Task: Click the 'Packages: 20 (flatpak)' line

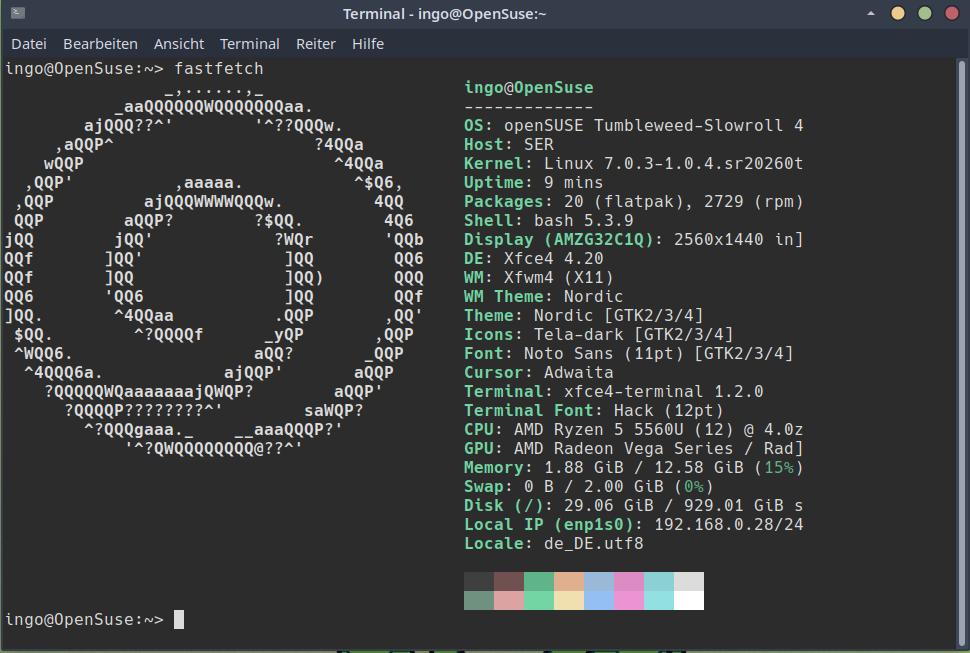Action: point(633,202)
